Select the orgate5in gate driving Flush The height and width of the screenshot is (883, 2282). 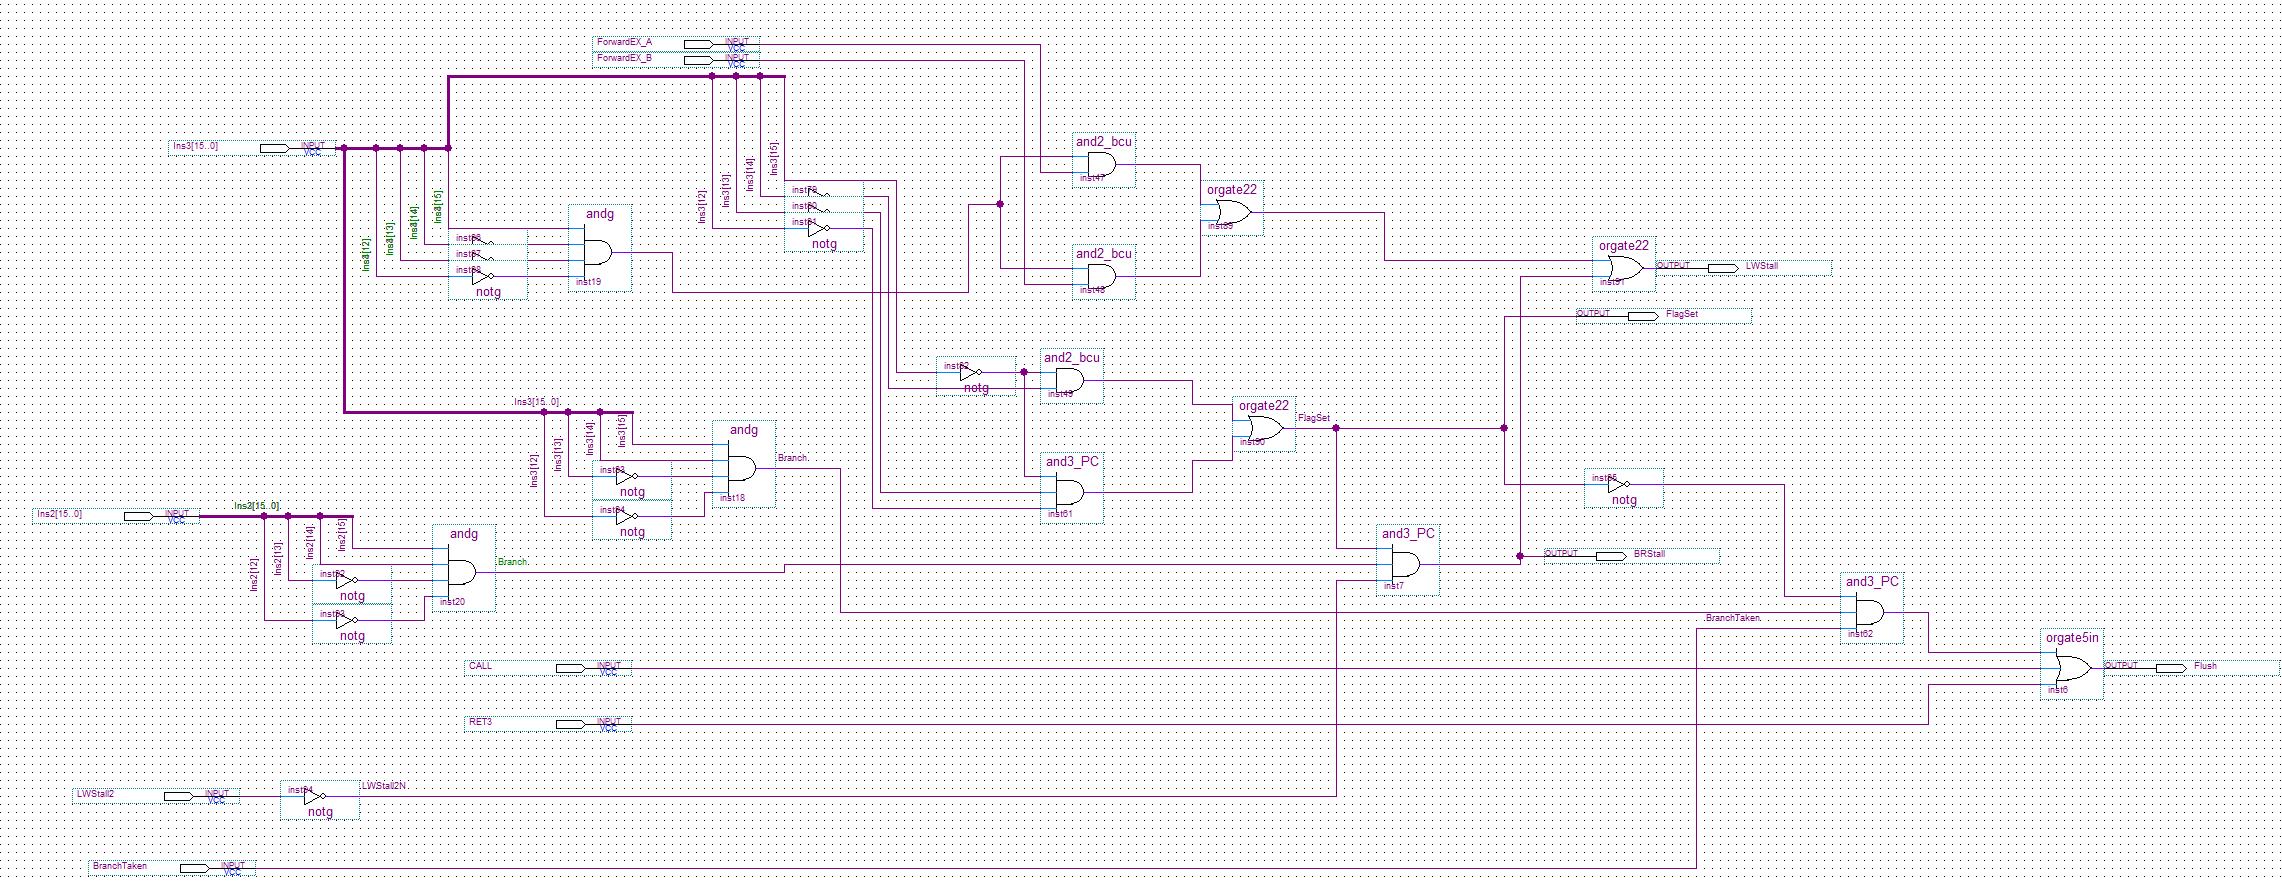tap(2071, 667)
